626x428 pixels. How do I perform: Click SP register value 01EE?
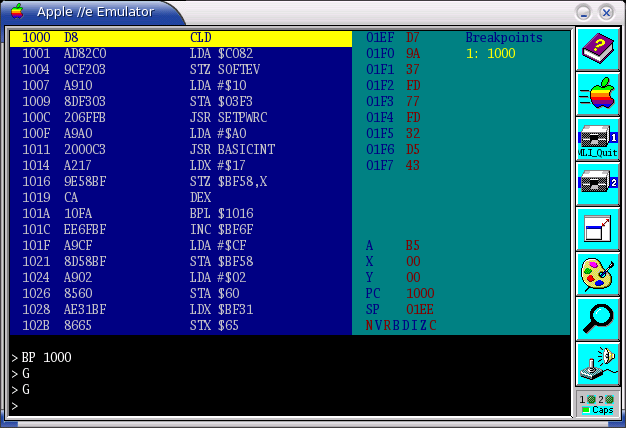(x=420, y=309)
